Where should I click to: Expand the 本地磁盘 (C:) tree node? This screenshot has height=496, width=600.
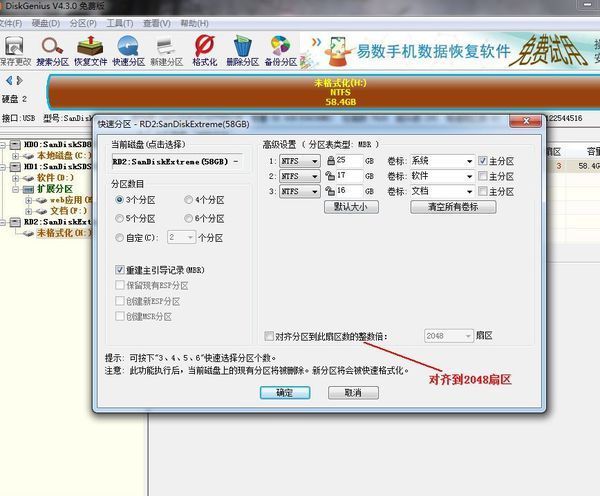15,156
